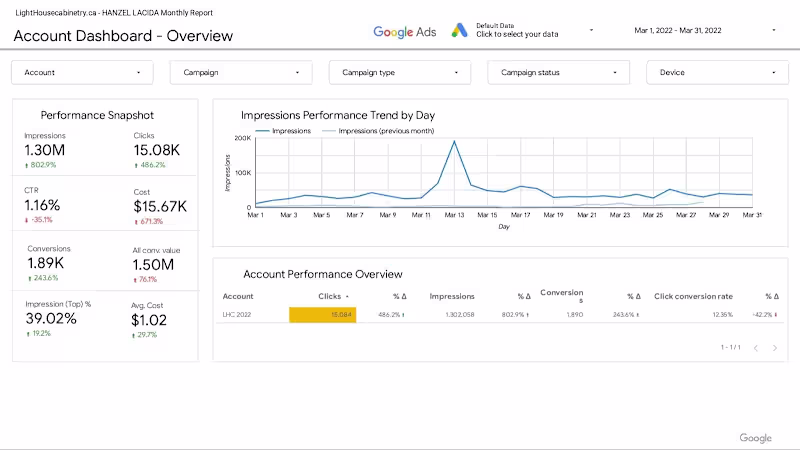The image size is (800, 450).
Task: Open the date range picker
Action: (x=704, y=30)
